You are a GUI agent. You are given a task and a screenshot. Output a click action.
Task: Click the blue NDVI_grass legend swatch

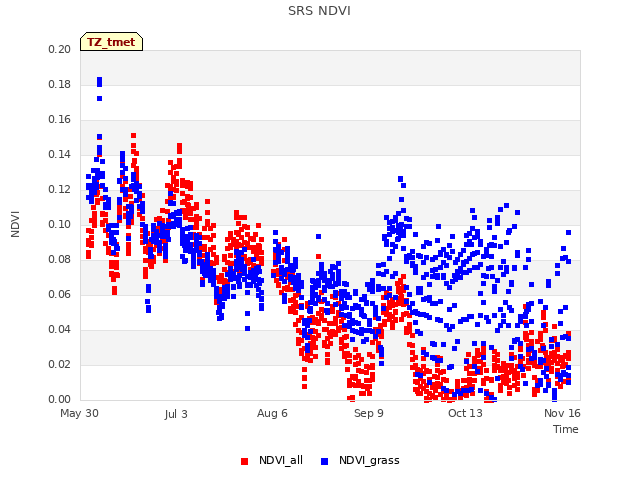click(x=324, y=461)
